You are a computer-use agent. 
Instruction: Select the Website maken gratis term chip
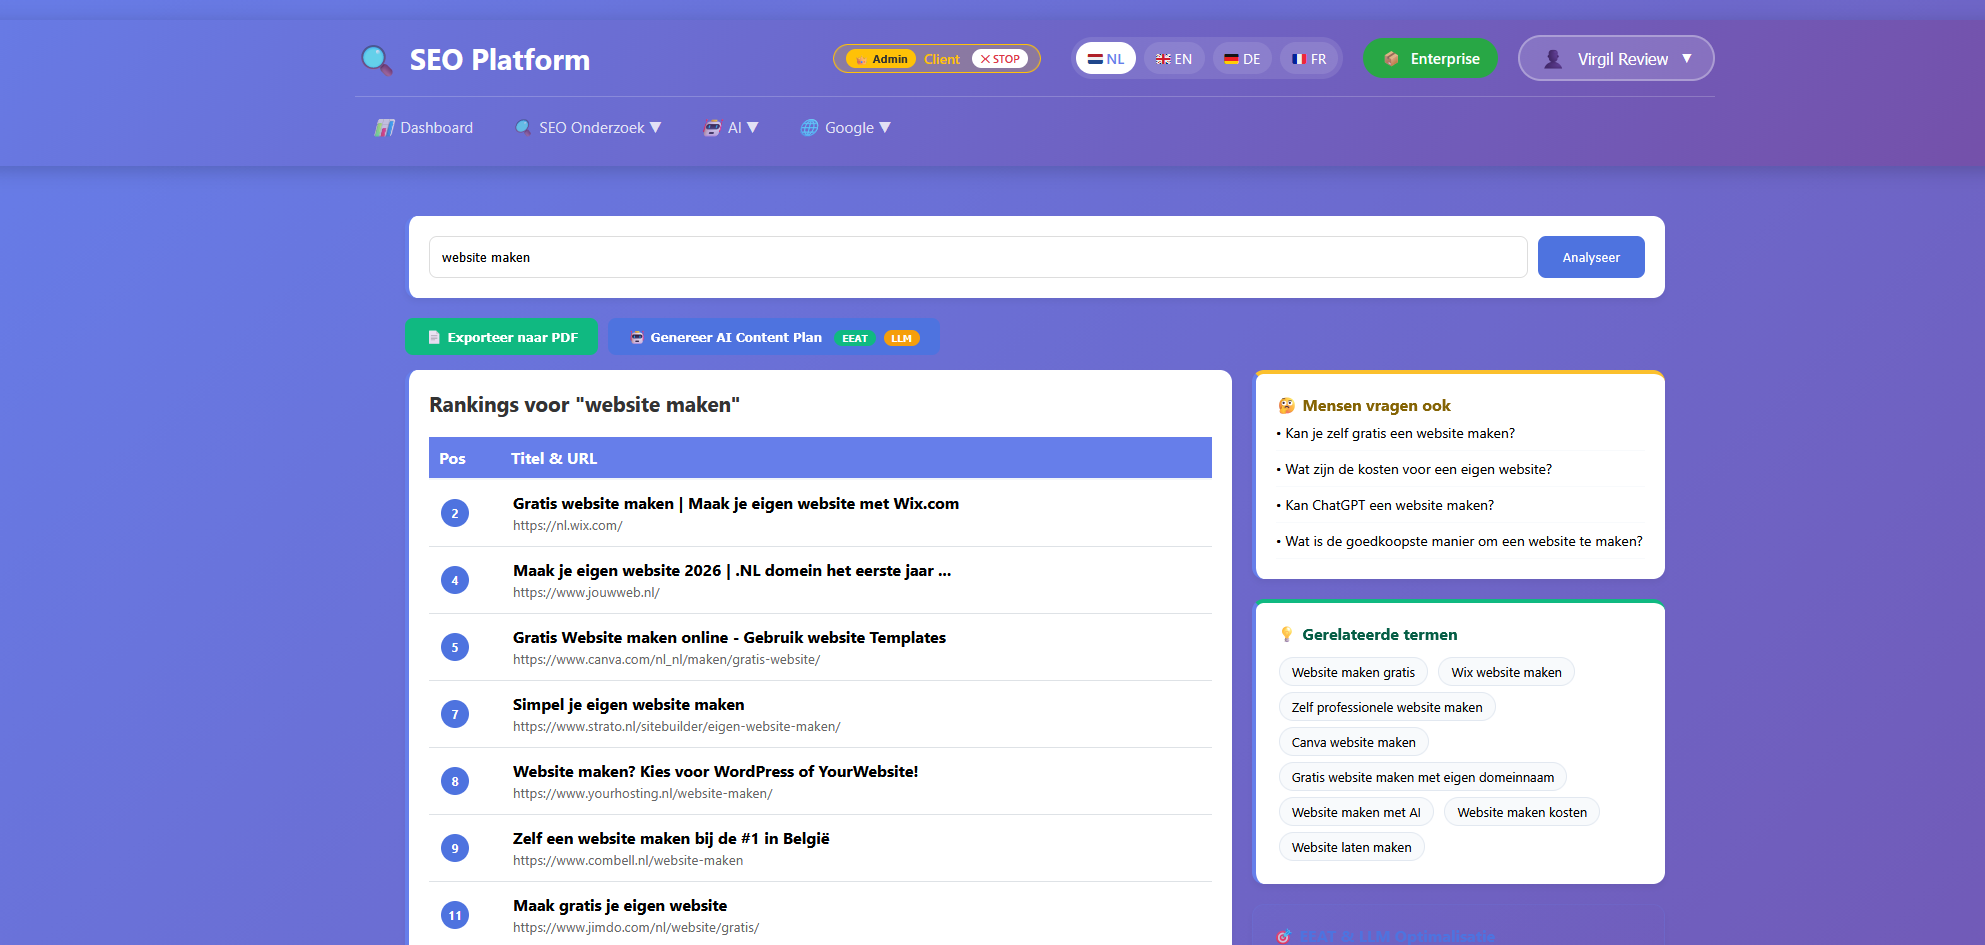[x=1353, y=672]
